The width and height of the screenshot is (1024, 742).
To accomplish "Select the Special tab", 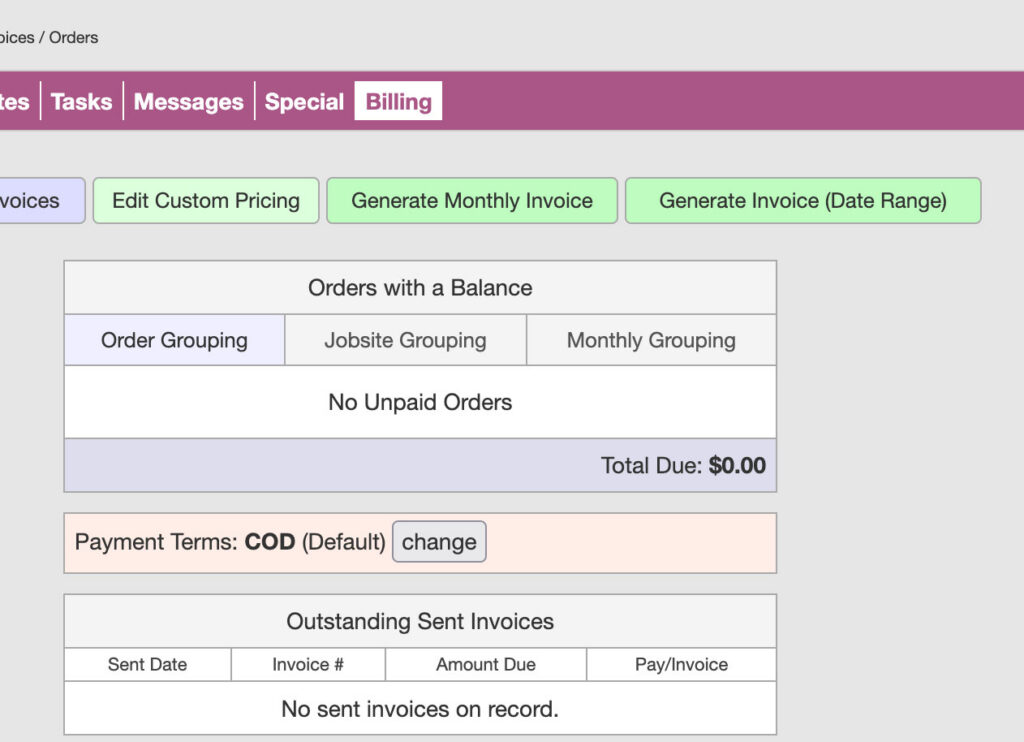I will click(x=304, y=101).
